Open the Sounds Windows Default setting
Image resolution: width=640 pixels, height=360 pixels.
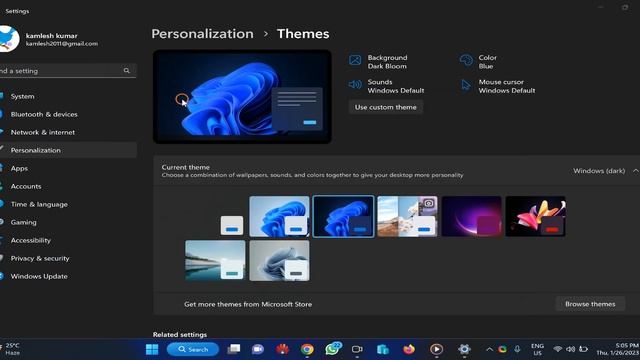pos(387,86)
